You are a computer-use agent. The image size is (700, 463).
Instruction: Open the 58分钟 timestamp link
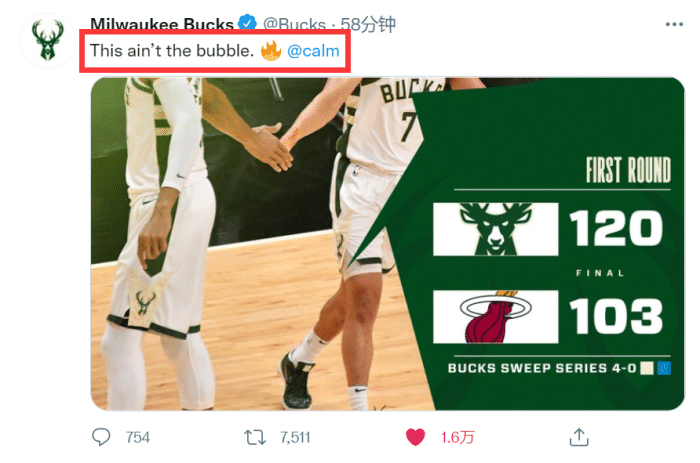[x=353, y=23]
